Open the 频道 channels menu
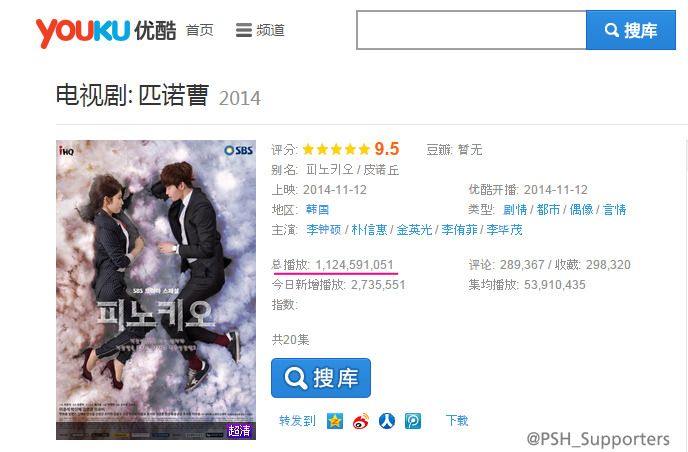688x452 pixels. [x=260, y=30]
